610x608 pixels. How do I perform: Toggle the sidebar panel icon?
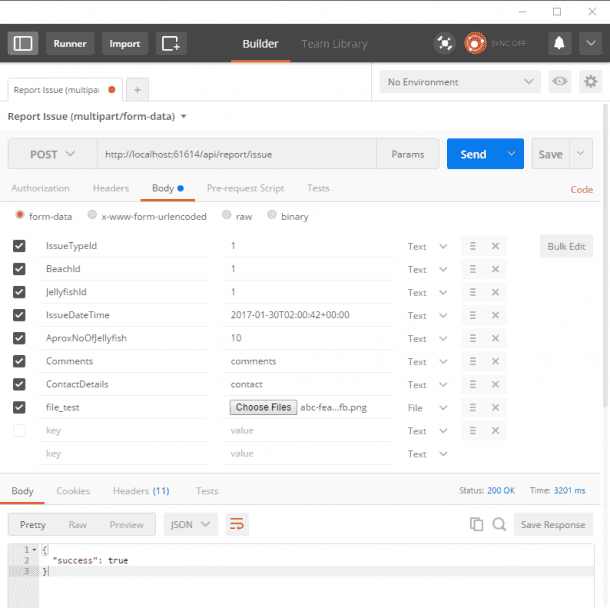[x=23, y=43]
